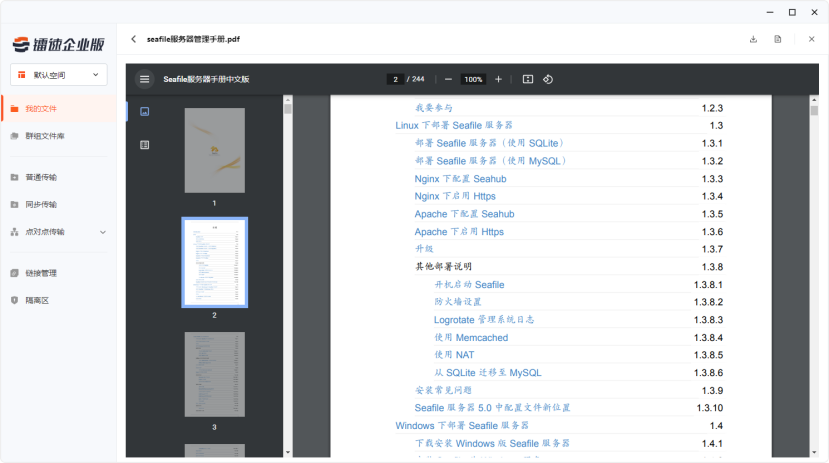Toggle the PDF sidebar hamburger menu

click(144, 79)
